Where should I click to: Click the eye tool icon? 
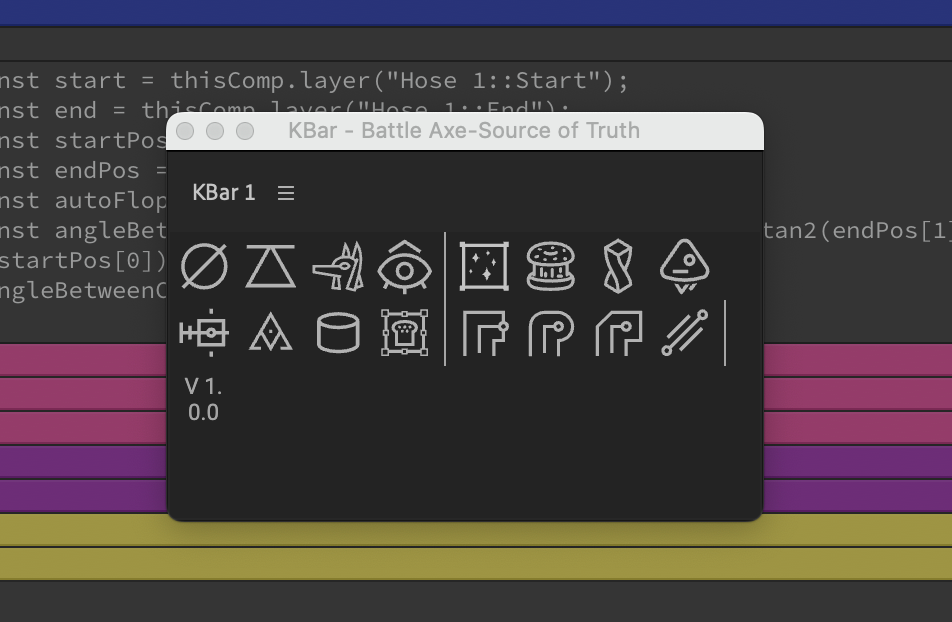click(405, 265)
